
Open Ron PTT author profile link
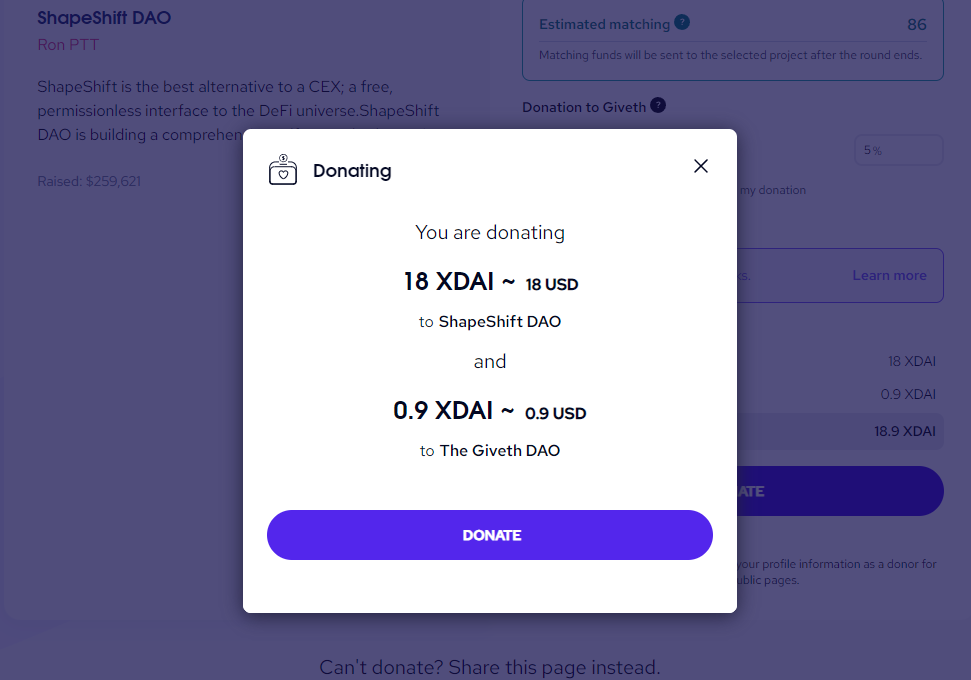click(x=68, y=45)
